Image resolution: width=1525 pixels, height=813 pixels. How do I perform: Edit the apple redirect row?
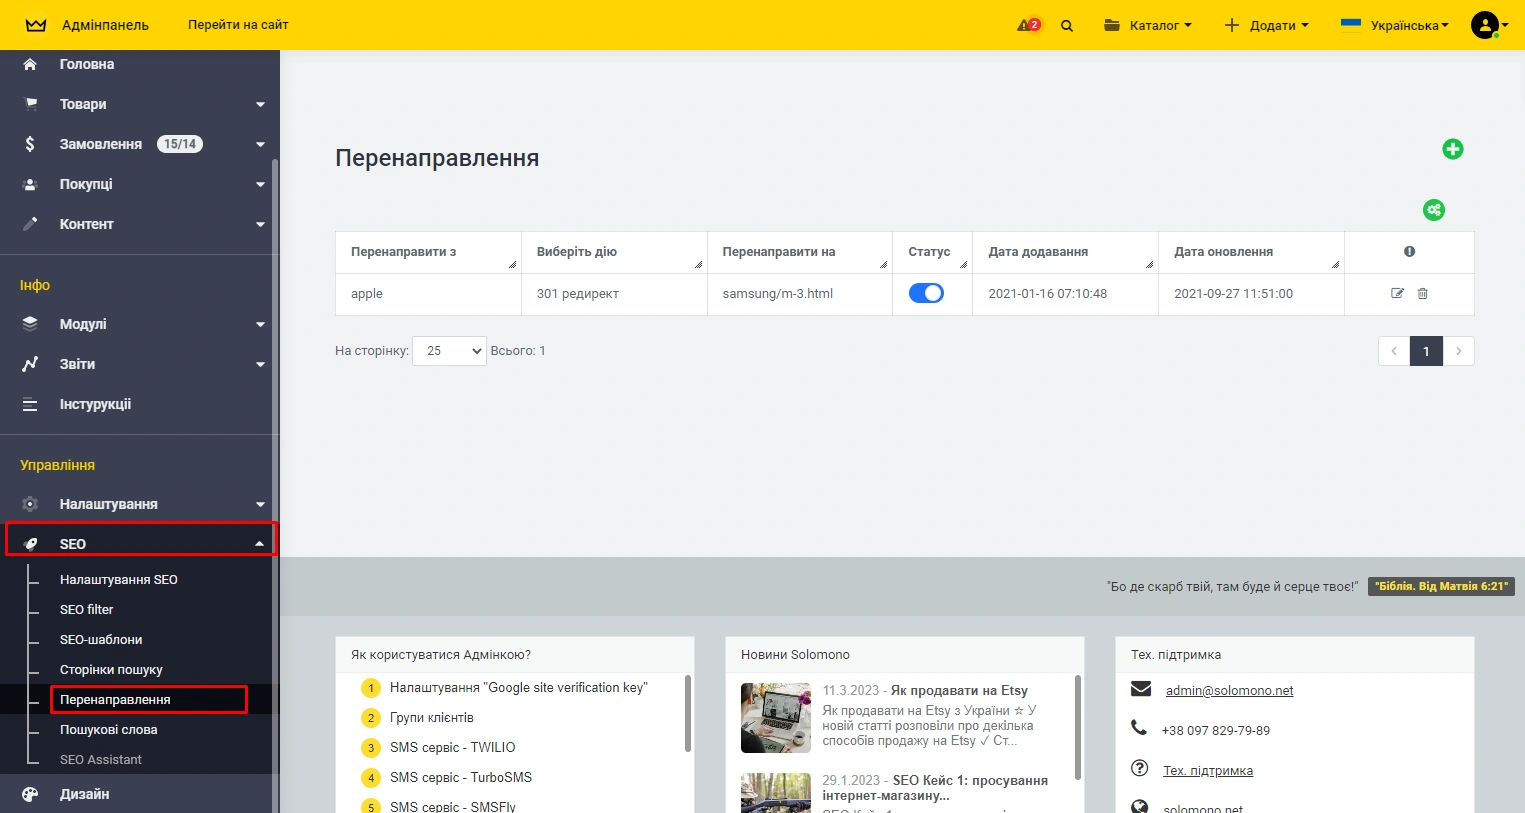(1397, 293)
